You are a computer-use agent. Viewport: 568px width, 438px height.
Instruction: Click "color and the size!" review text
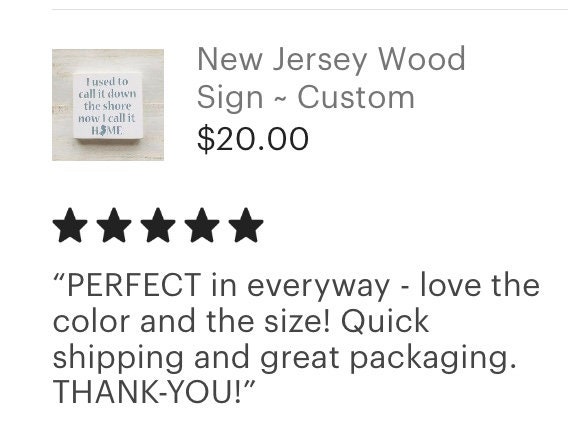pyautogui.click(x=192, y=321)
